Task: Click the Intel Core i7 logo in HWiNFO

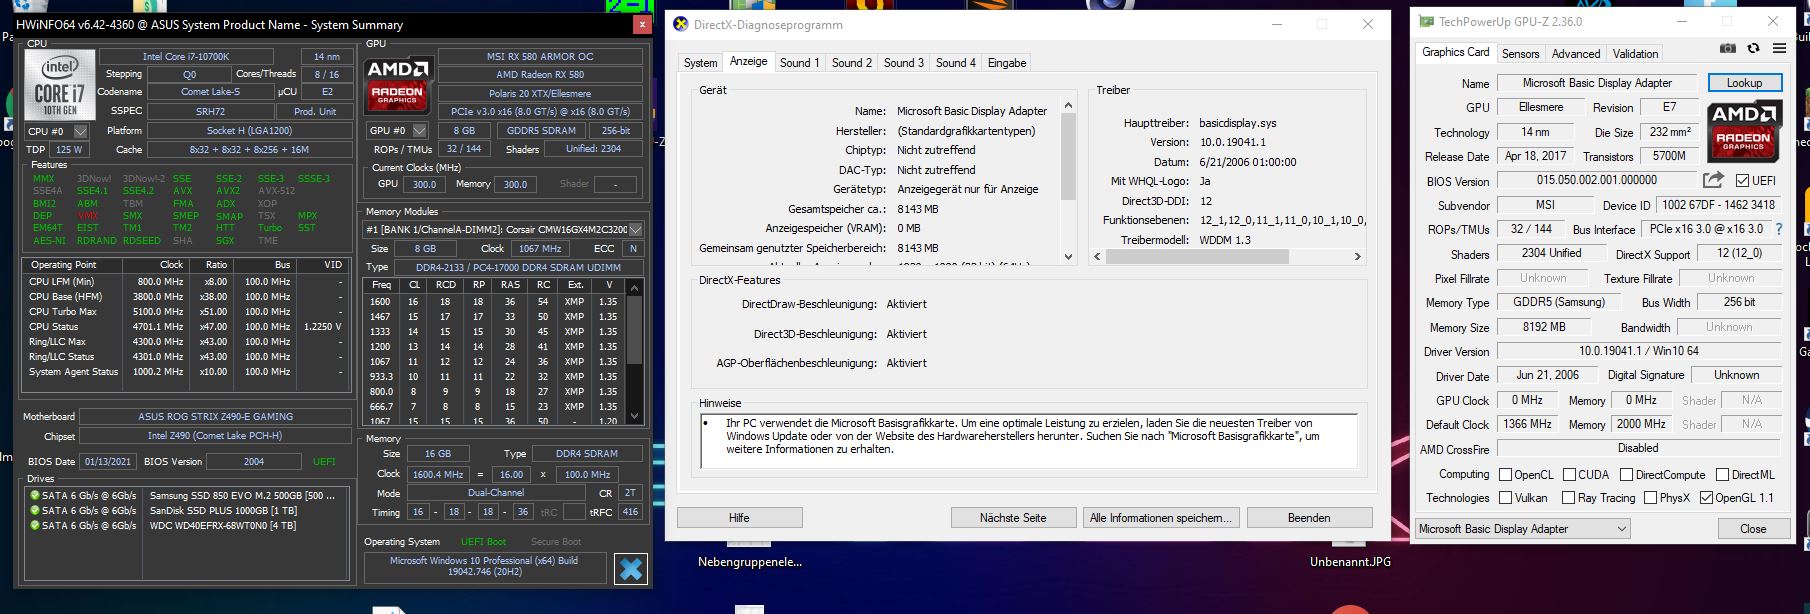Action: coord(60,85)
